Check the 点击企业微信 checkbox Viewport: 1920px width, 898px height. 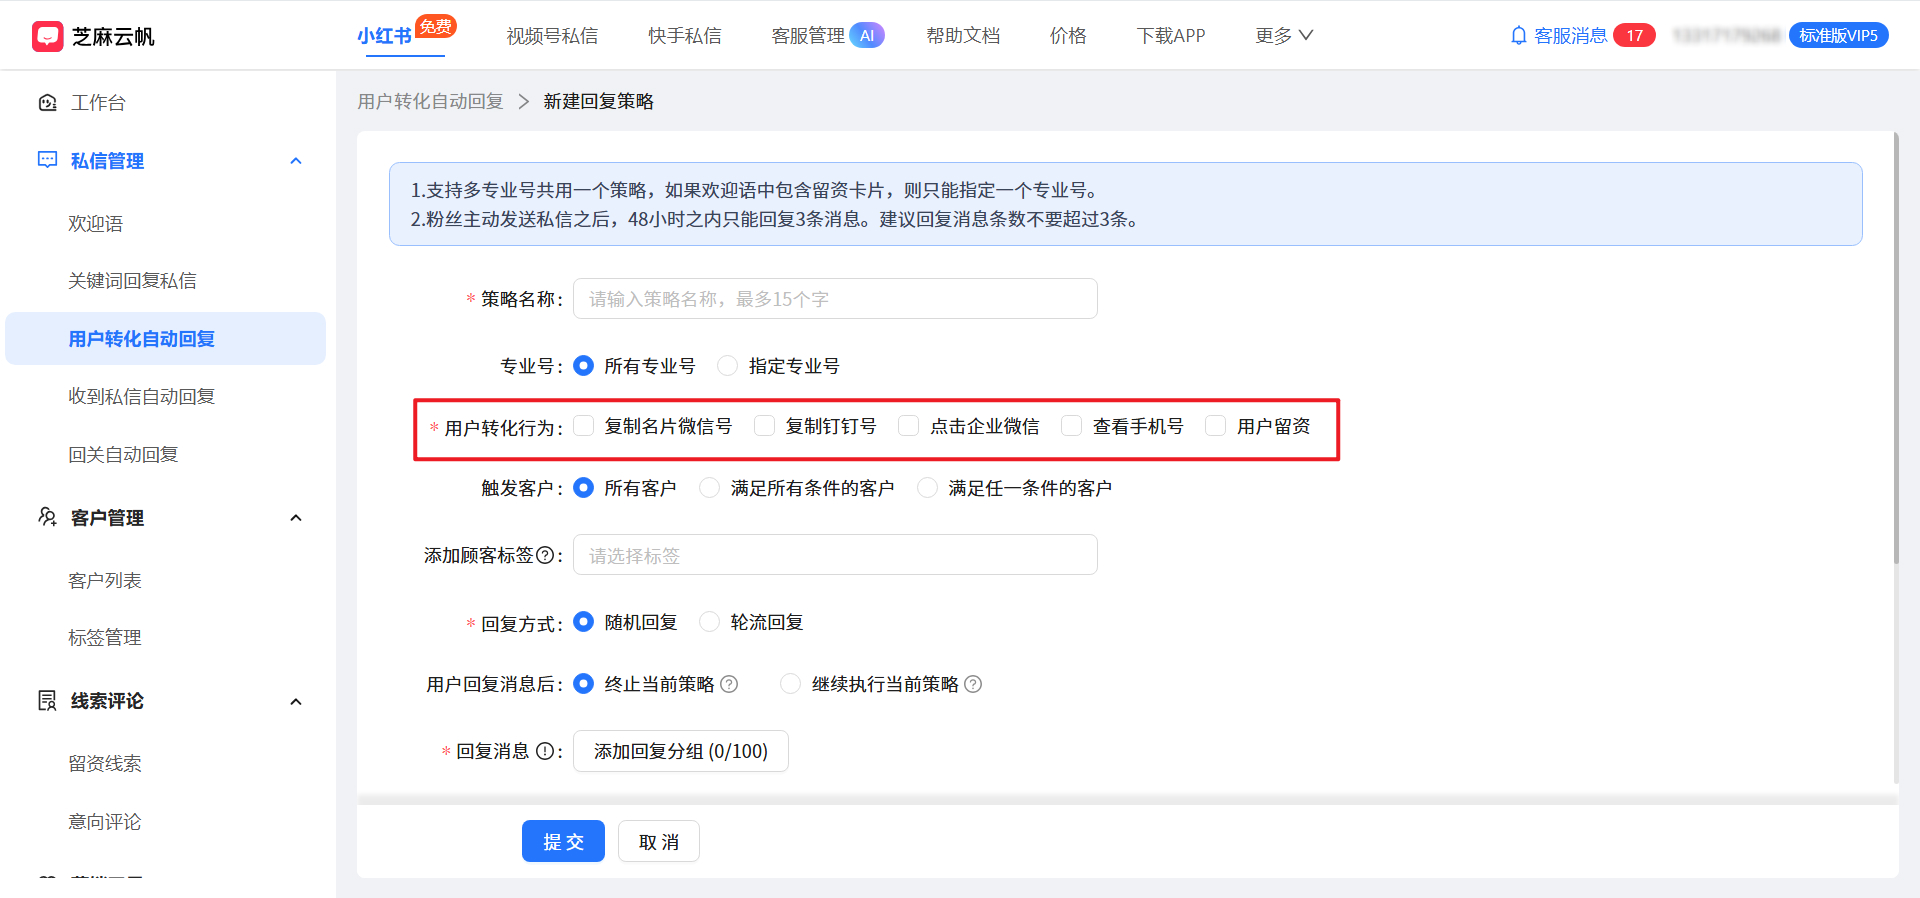click(x=909, y=426)
